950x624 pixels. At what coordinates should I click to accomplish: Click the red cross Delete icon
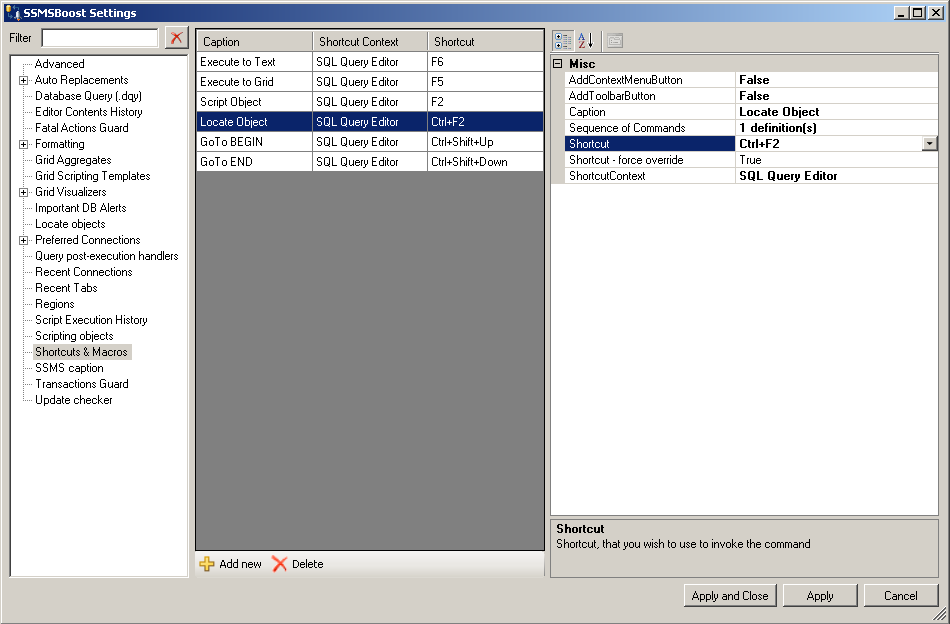279,564
